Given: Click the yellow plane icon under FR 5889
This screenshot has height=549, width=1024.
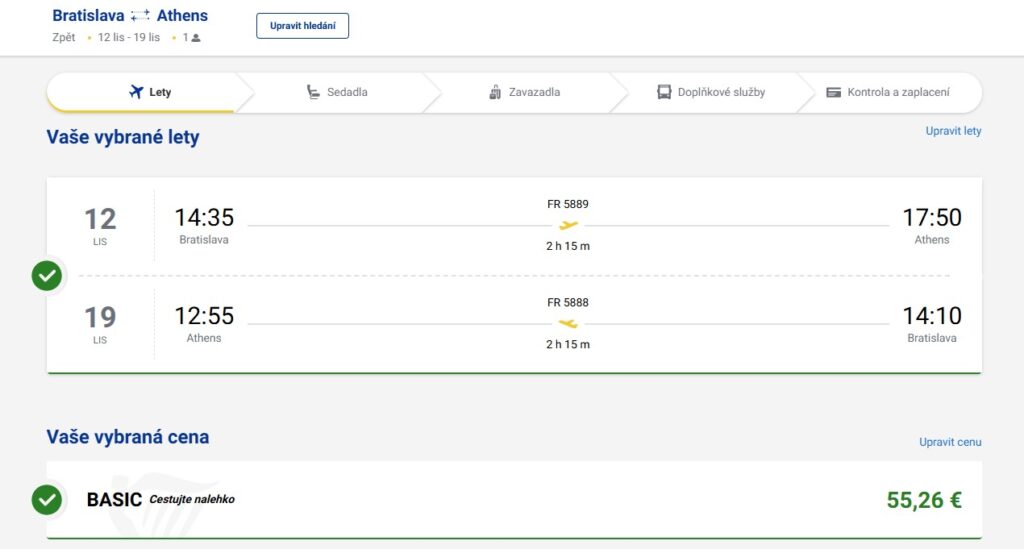Looking at the screenshot, I should coord(568,225).
